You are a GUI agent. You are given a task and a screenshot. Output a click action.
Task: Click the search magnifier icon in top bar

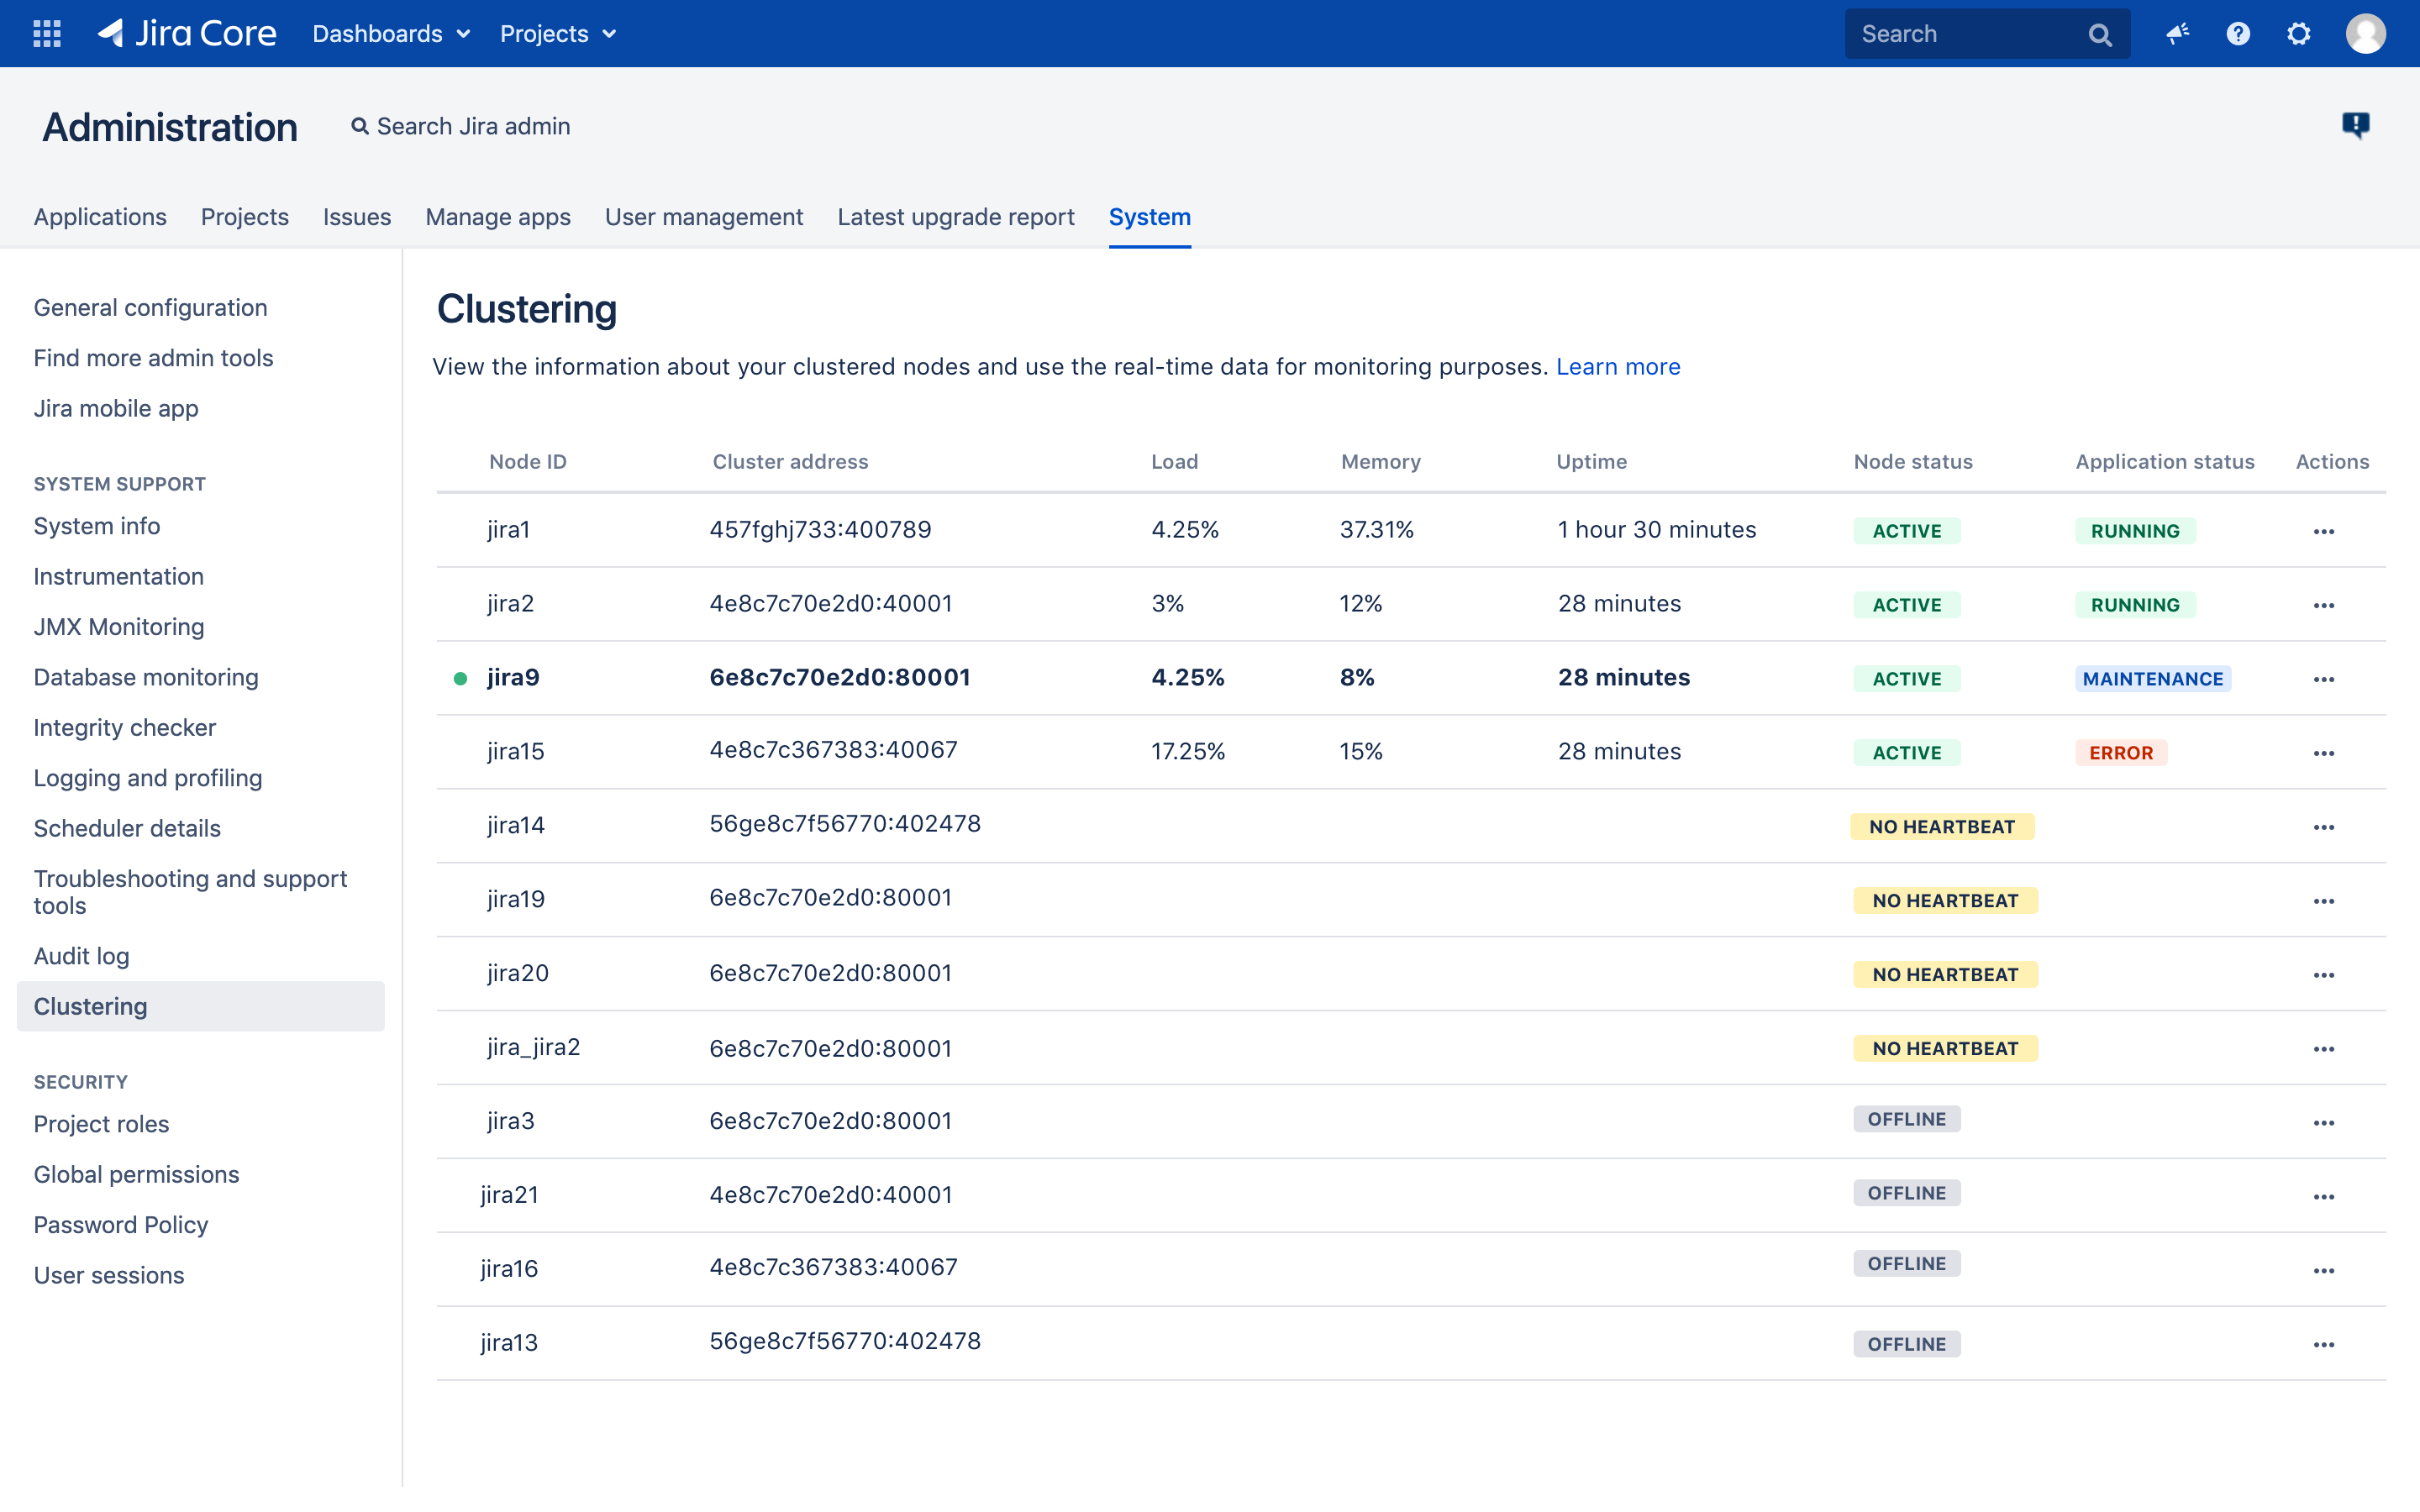[2099, 35]
